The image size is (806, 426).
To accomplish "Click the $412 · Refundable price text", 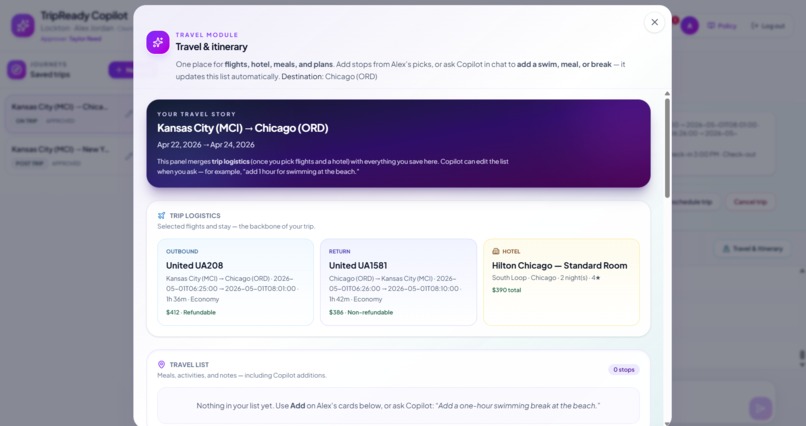I will [x=191, y=312].
